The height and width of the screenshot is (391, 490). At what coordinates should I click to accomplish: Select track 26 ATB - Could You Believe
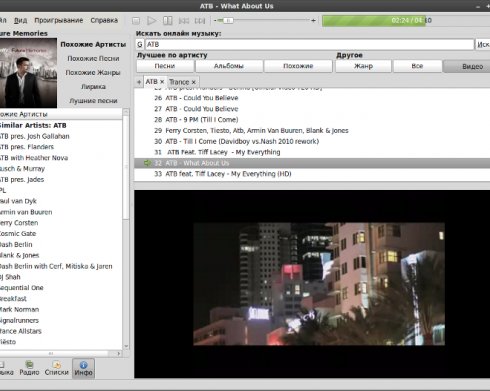click(312, 98)
